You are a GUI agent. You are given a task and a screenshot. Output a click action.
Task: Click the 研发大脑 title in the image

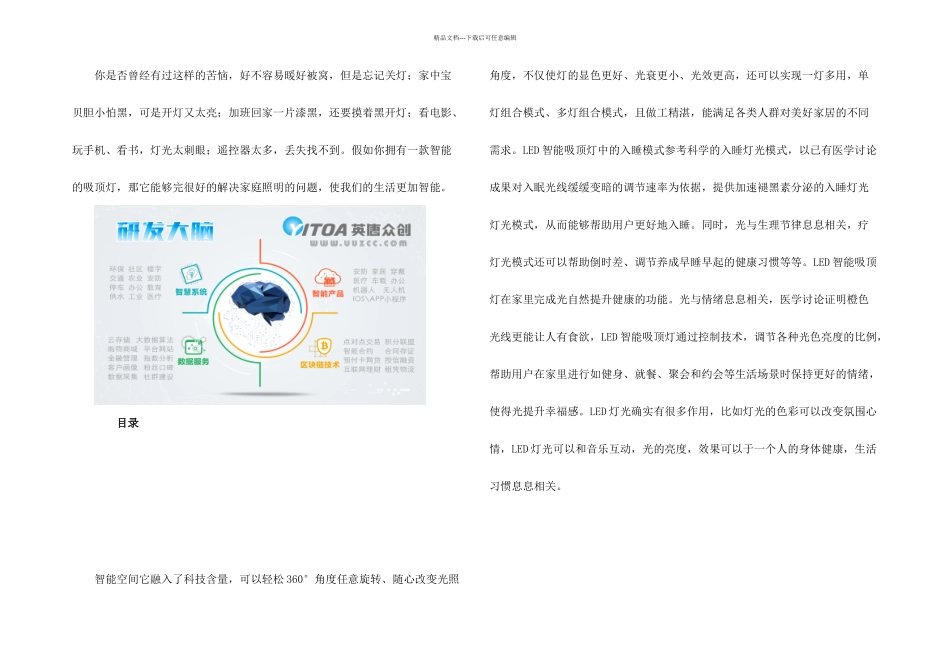coord(165,231)
